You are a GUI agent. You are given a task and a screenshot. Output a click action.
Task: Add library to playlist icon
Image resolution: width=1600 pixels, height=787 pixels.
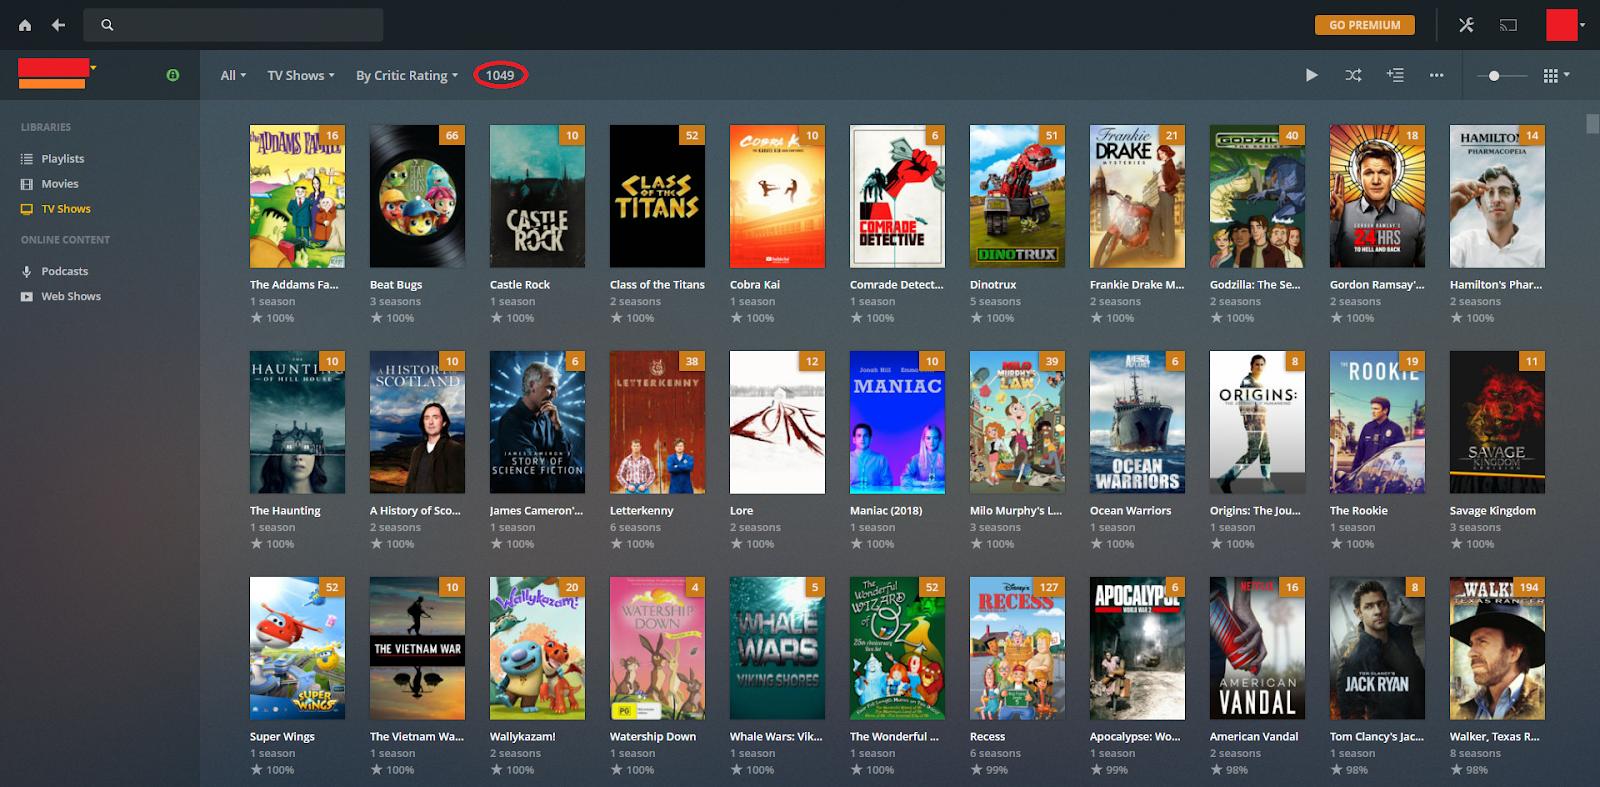point(1395,75)
